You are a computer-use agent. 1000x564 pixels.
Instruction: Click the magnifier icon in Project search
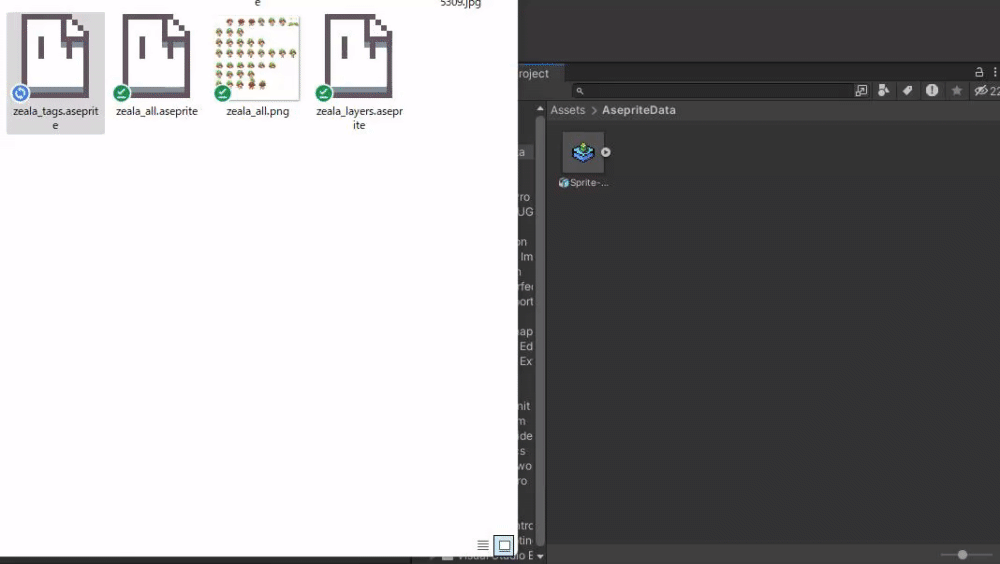580,91
